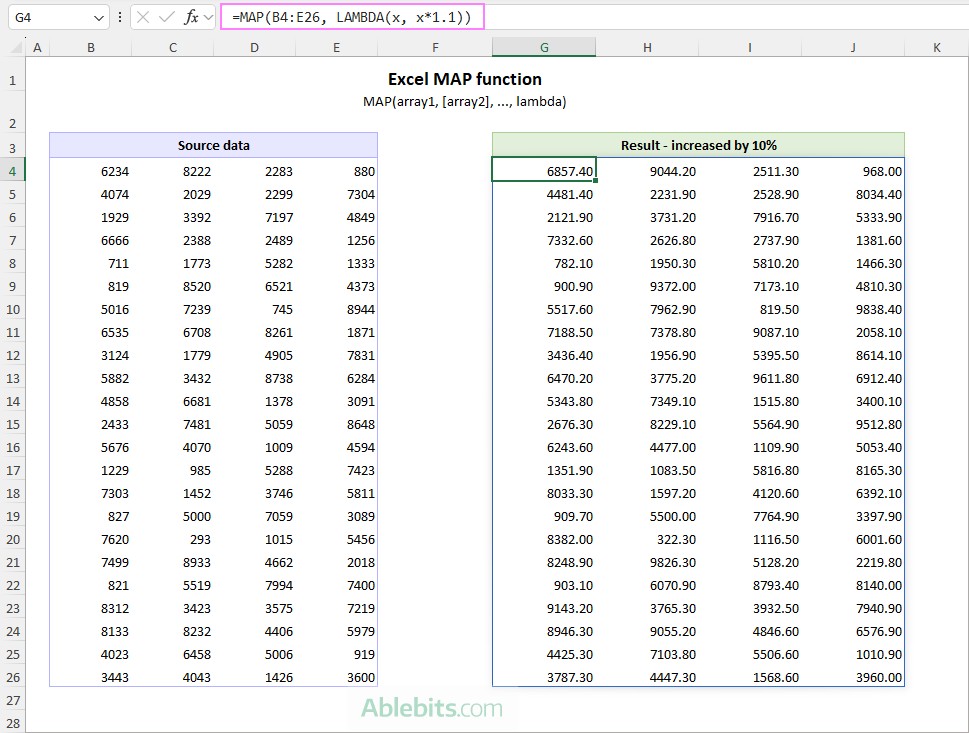Select result cell 5500.00
The image size is (969, 733).
pos(647,517)
